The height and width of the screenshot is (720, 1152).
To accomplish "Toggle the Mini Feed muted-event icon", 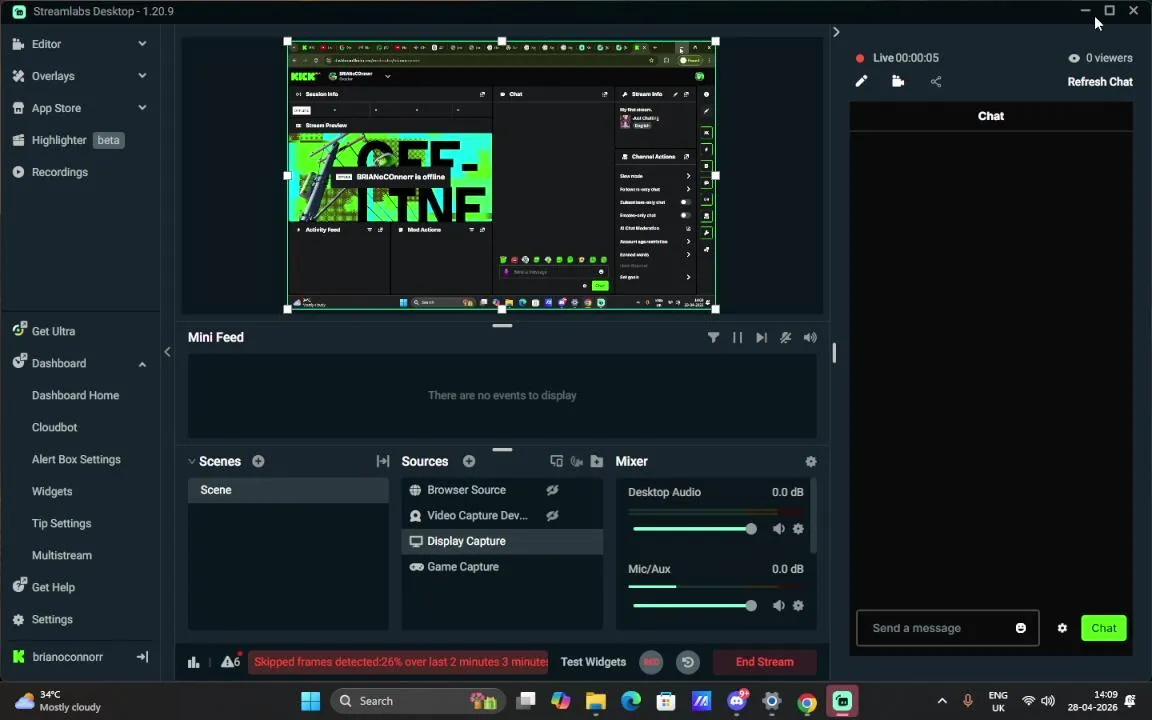I will tap(785, 337).
